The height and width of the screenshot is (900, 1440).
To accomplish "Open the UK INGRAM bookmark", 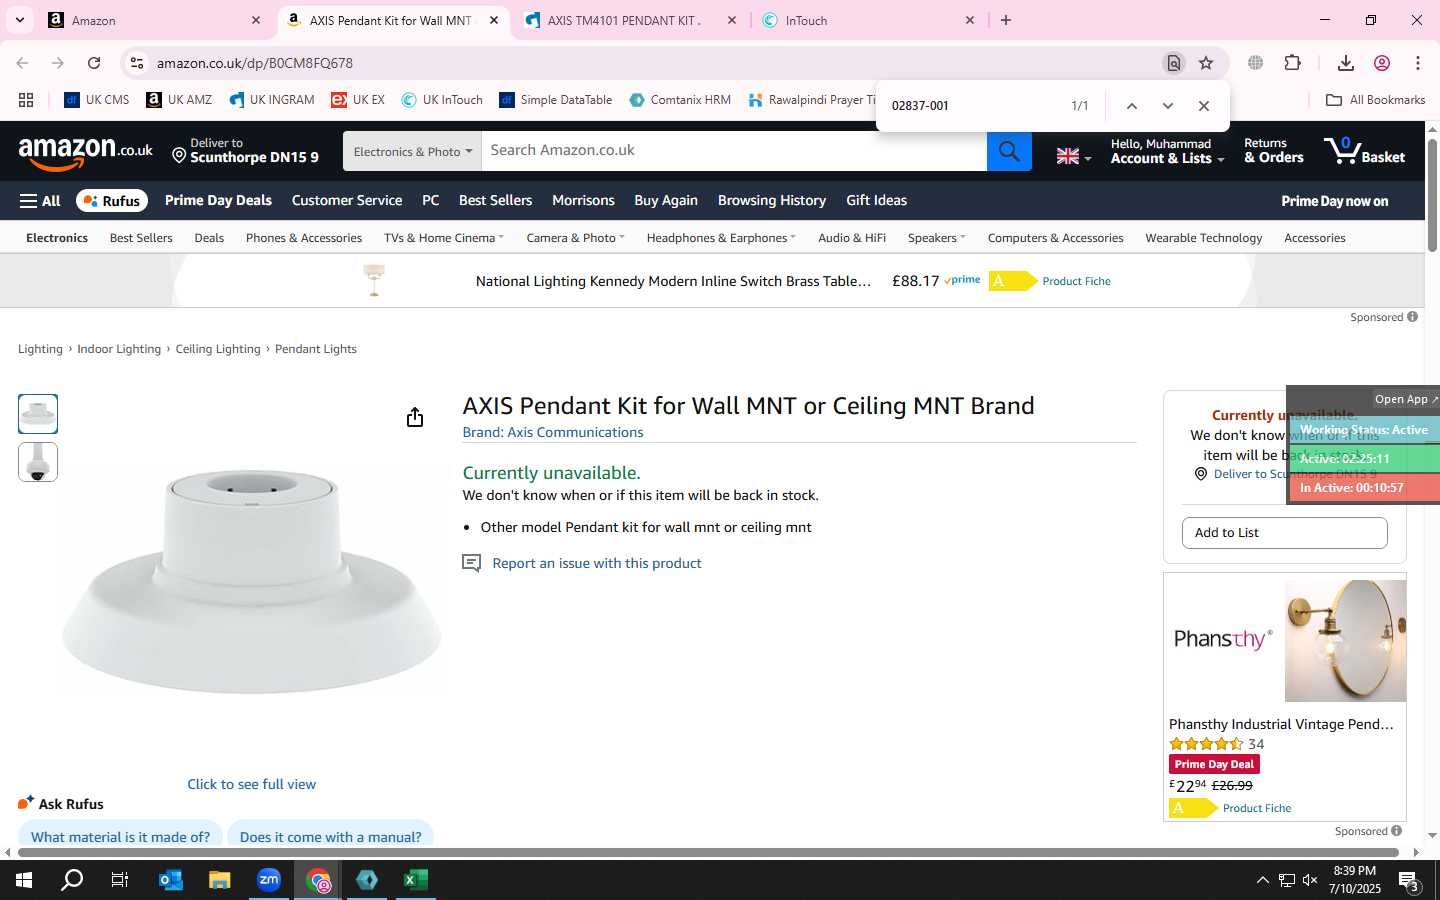I will point(272,100).
